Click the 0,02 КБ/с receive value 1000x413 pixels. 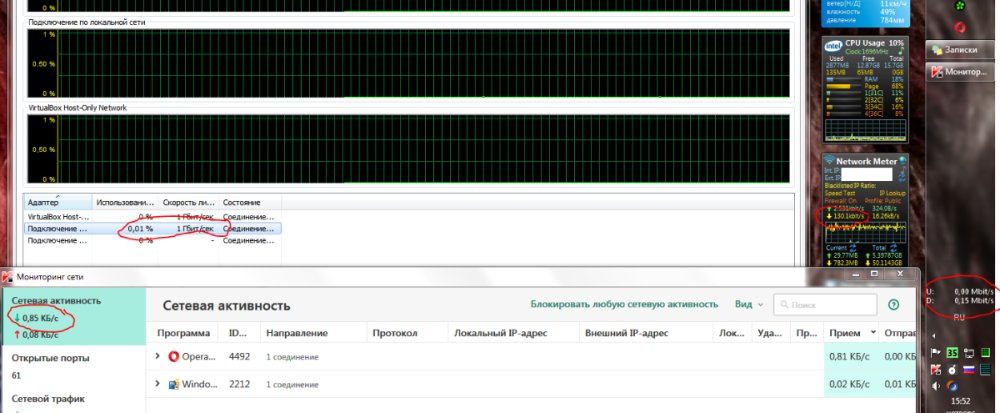coord(849,384)
